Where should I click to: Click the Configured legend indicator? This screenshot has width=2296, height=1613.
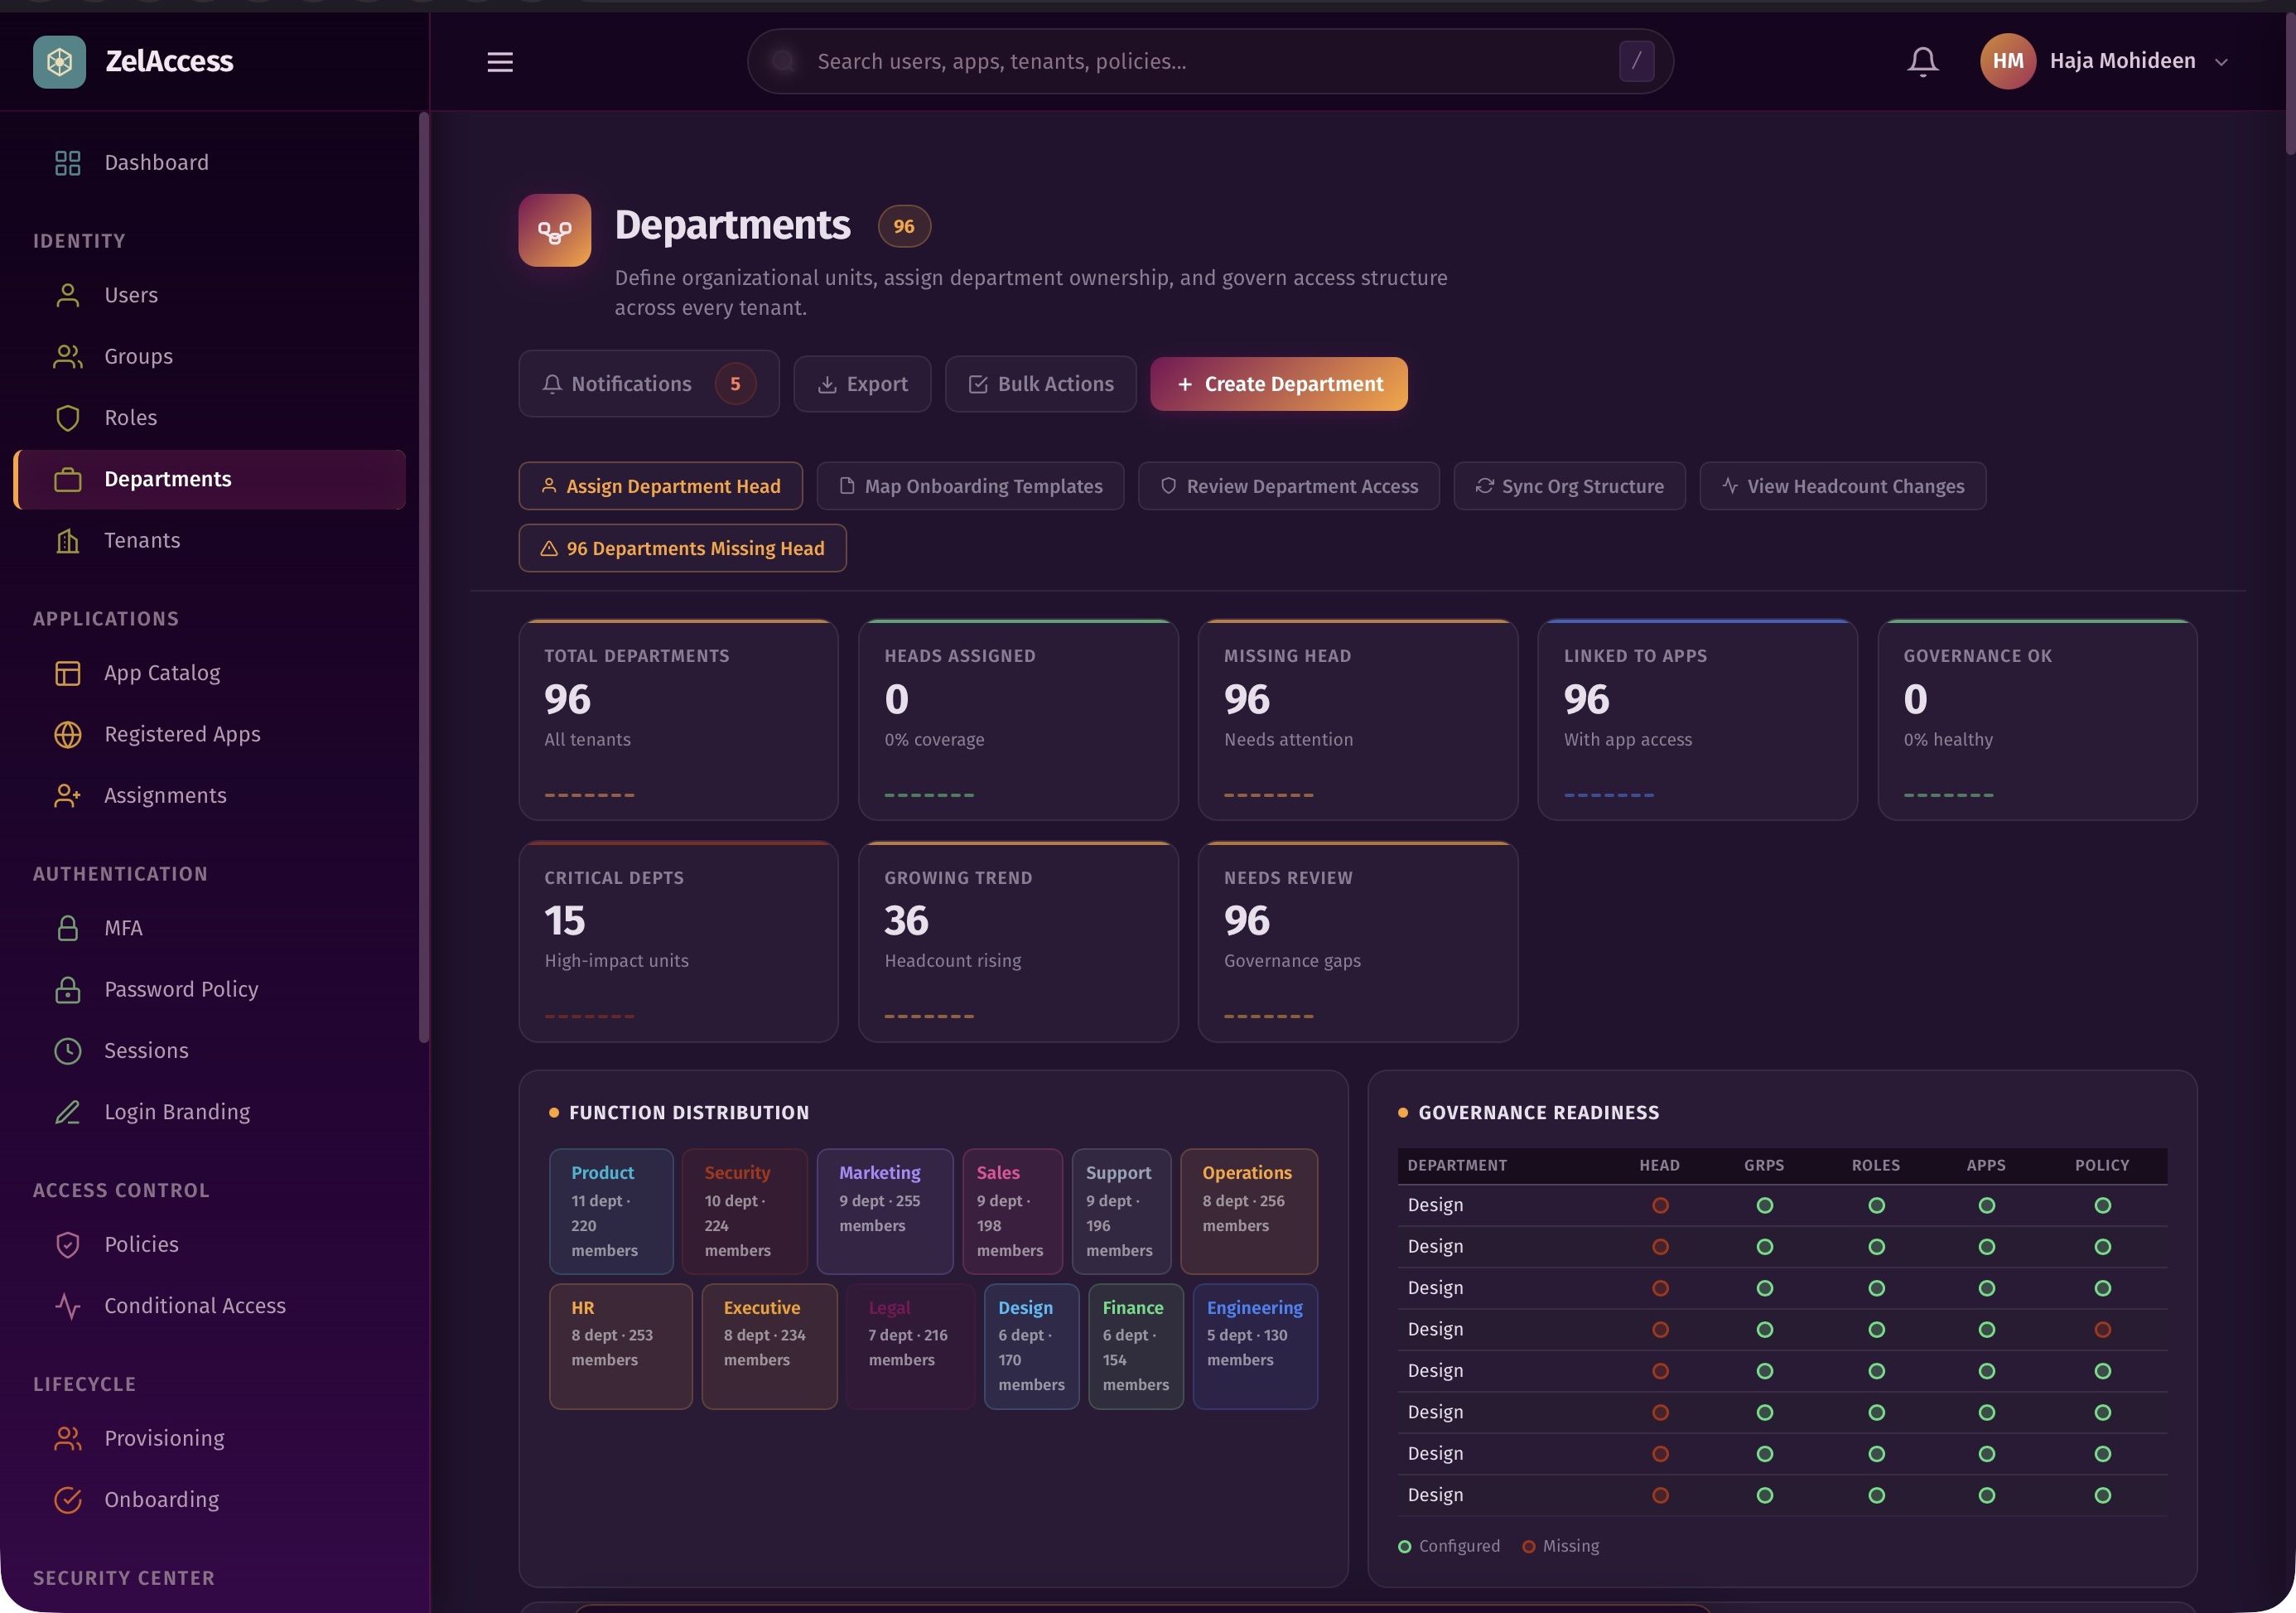pos(1404,1546)
